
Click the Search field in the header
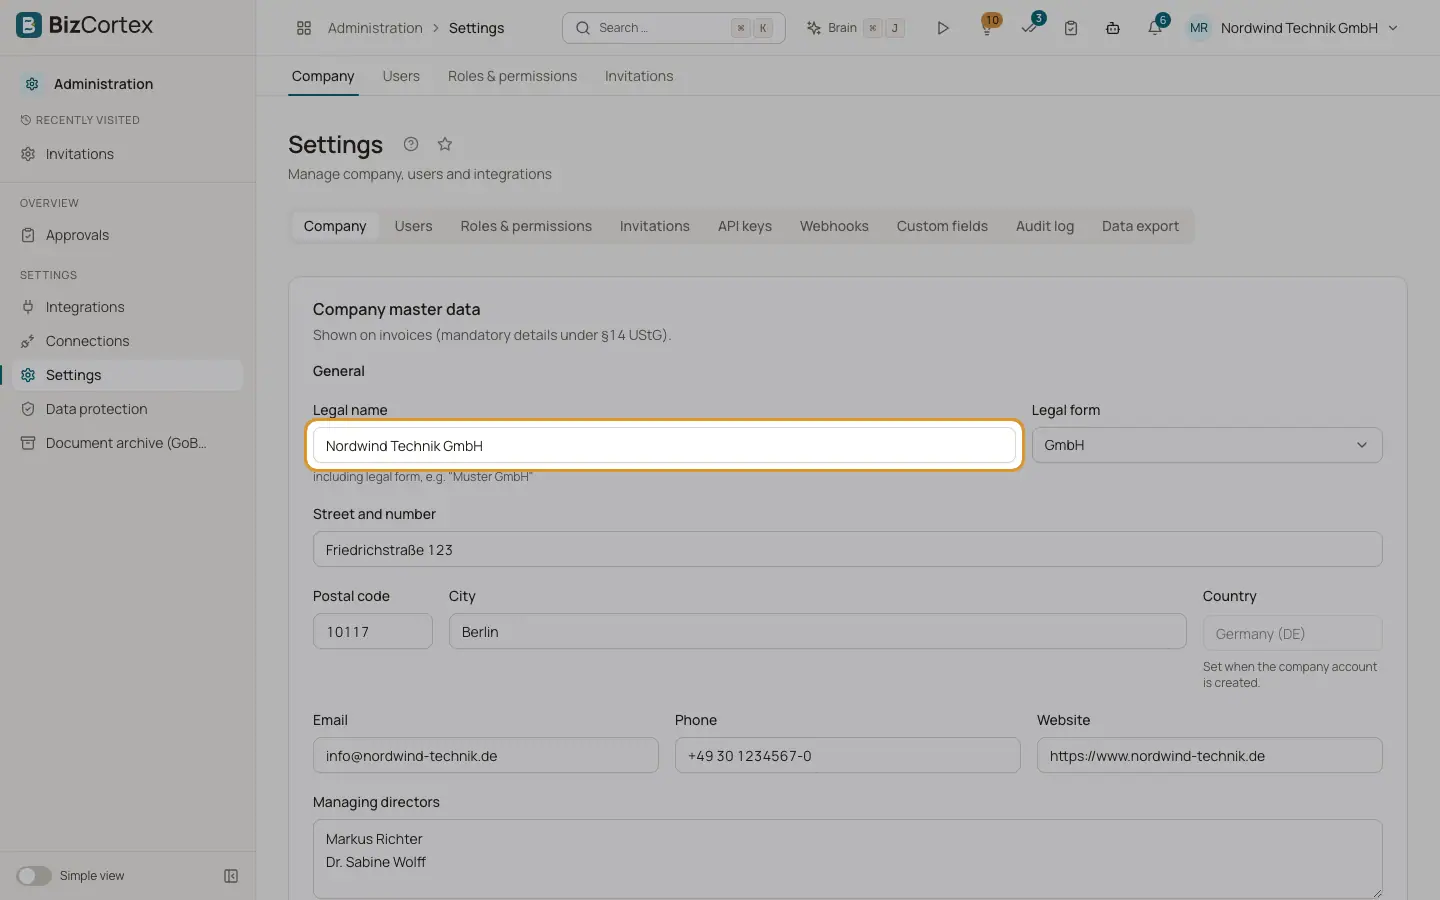click(x=674, y=28)
